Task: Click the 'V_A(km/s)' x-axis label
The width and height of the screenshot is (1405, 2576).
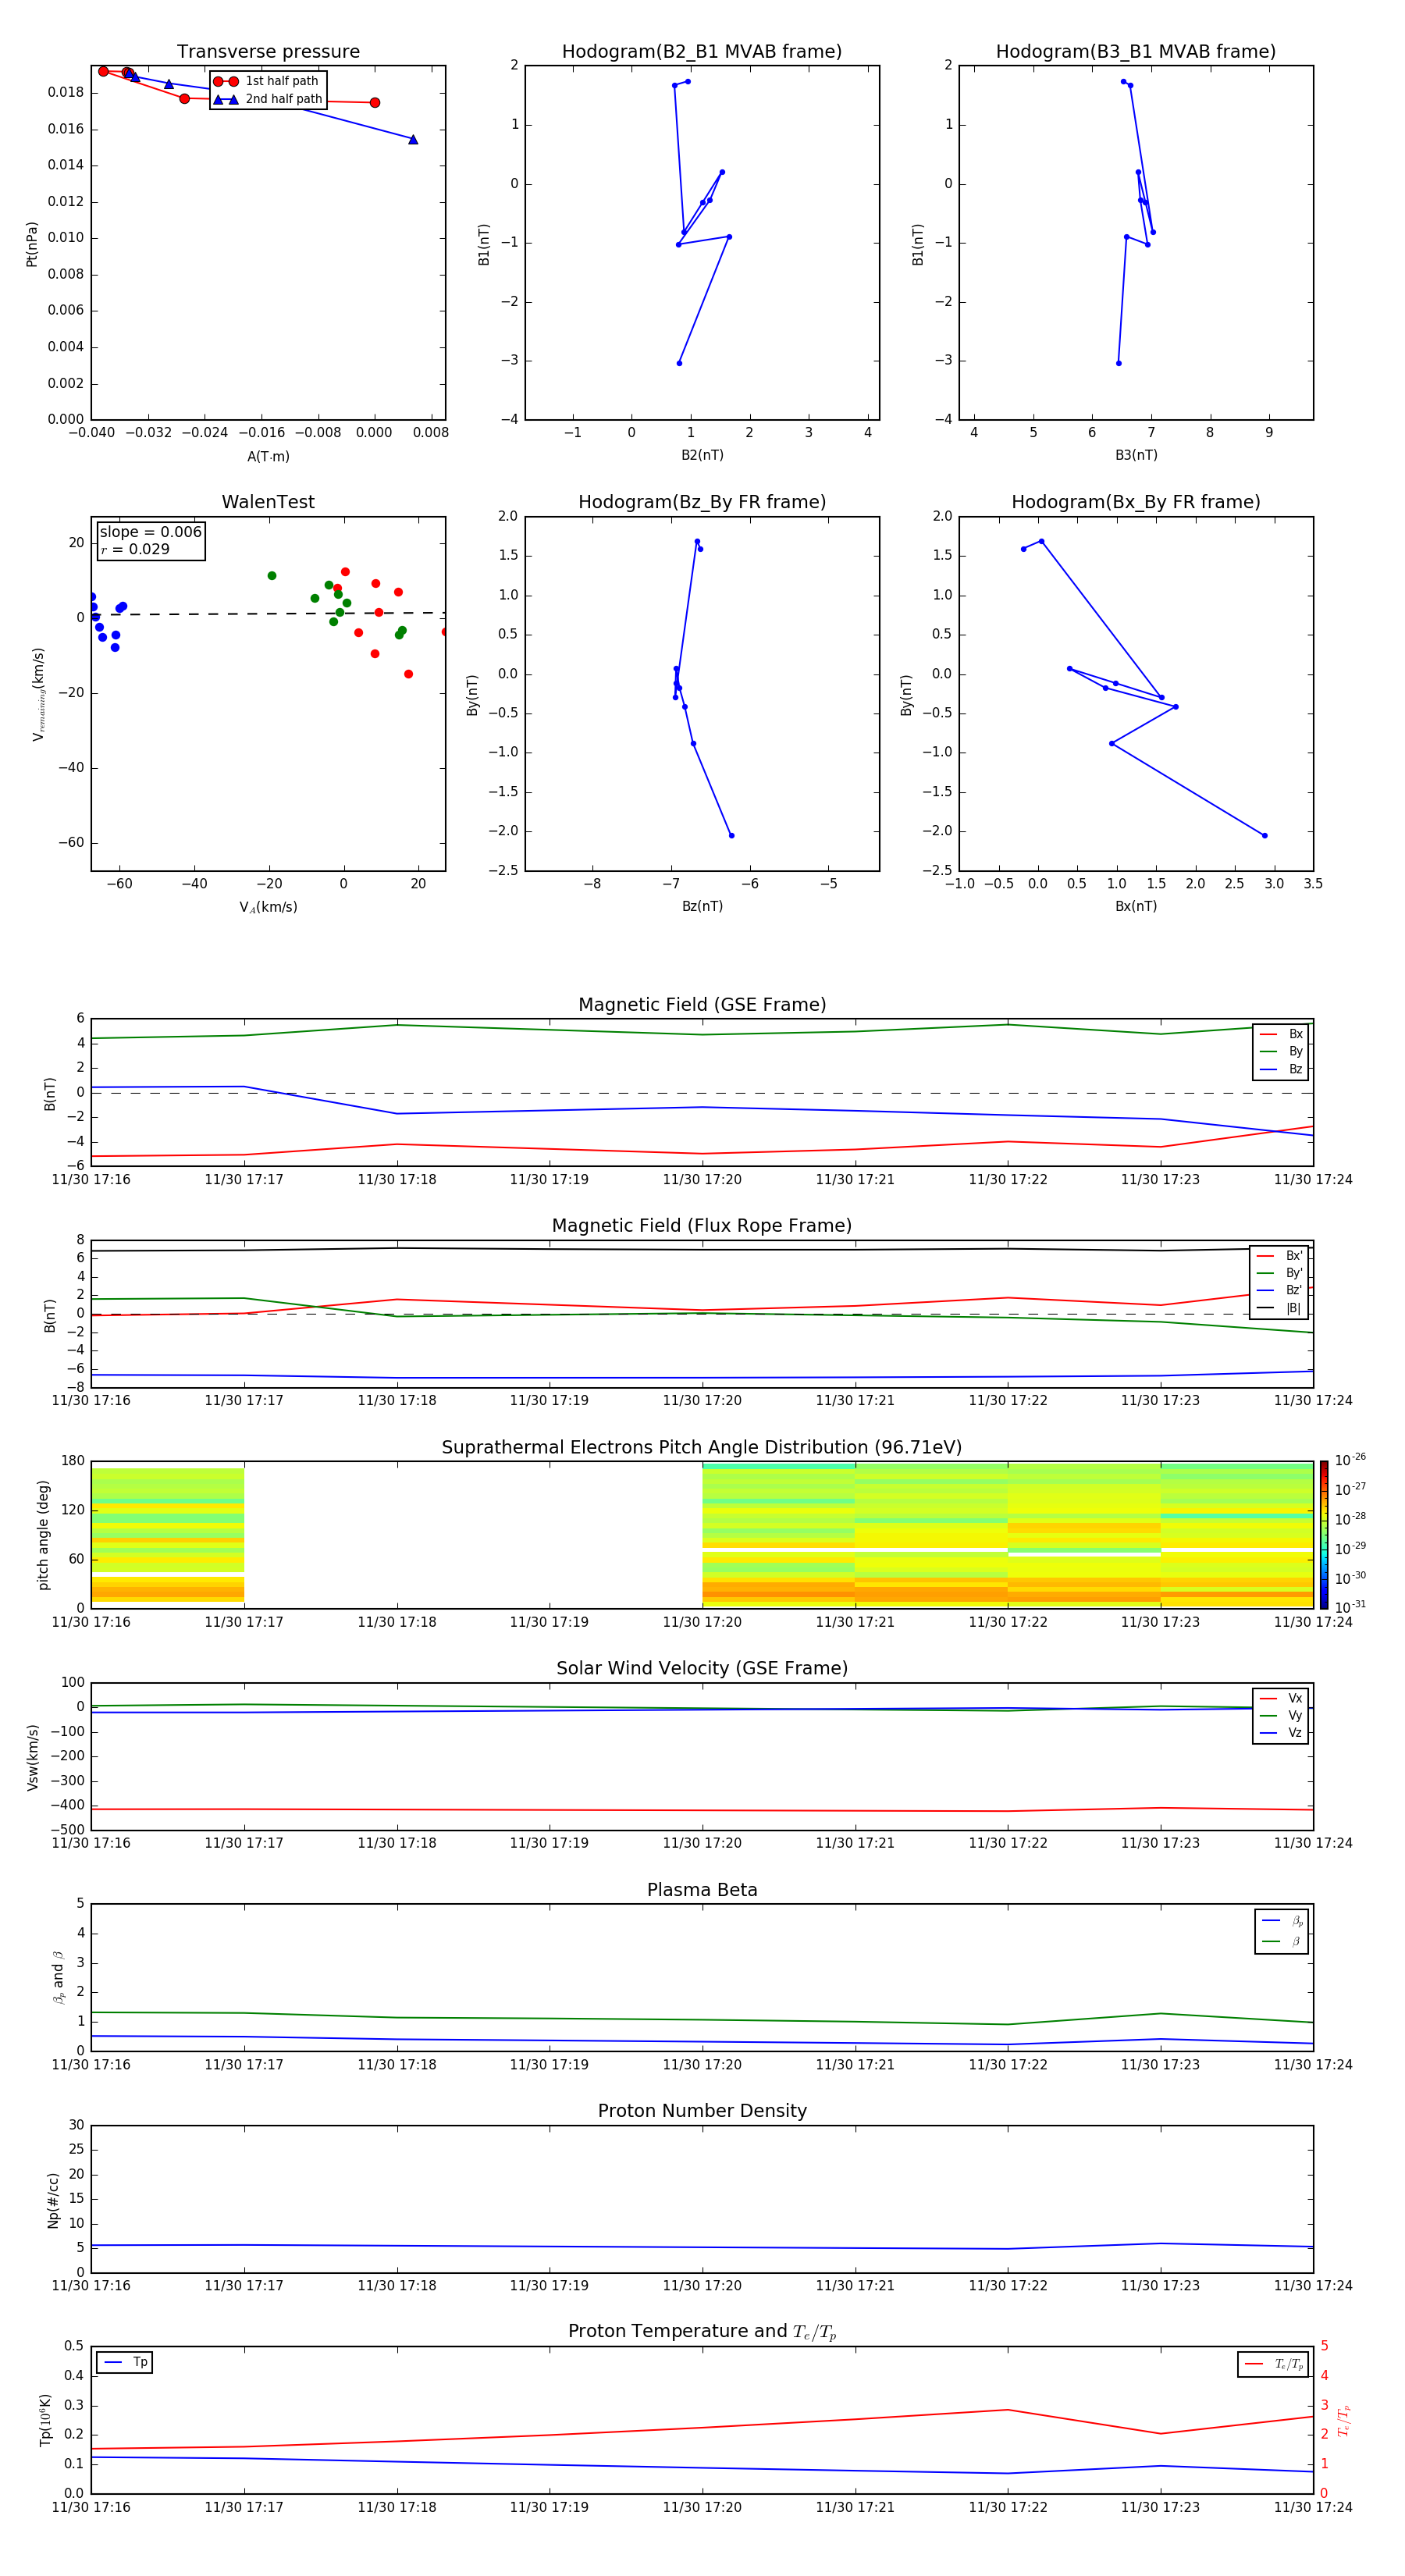Action: click(268, 908)
